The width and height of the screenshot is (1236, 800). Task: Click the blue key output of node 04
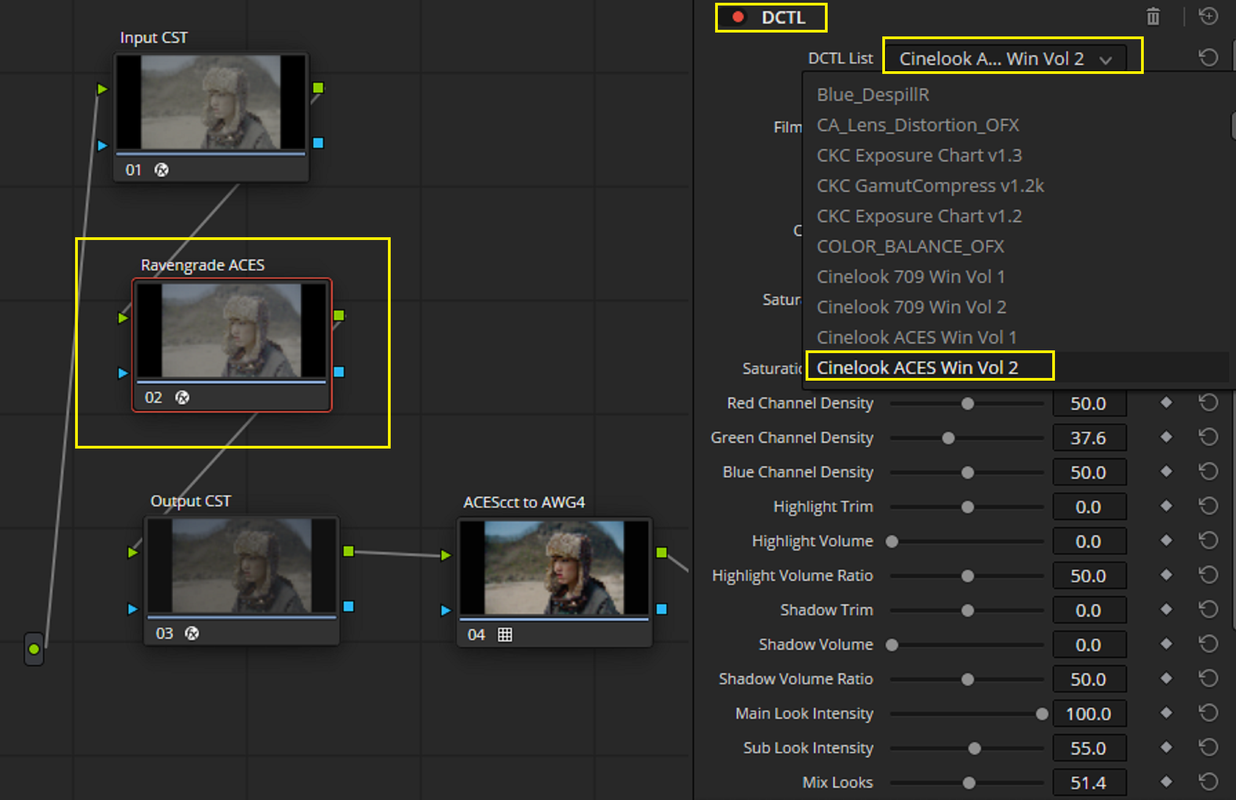[661, 610]
